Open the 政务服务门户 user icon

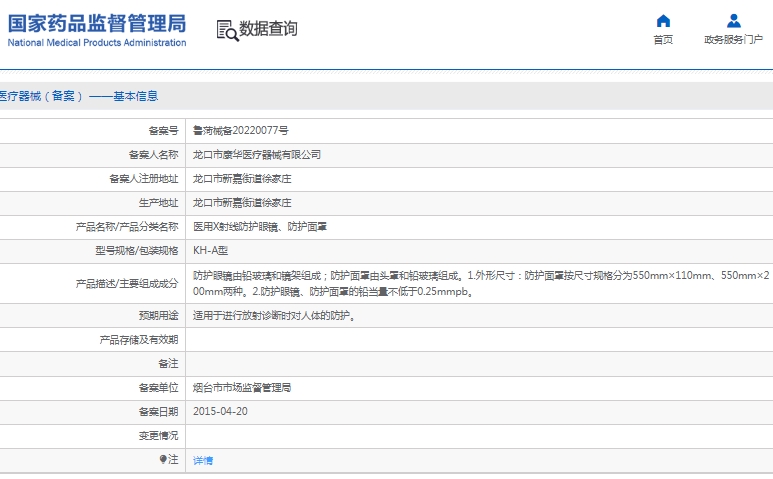click(x=734, y=21)
